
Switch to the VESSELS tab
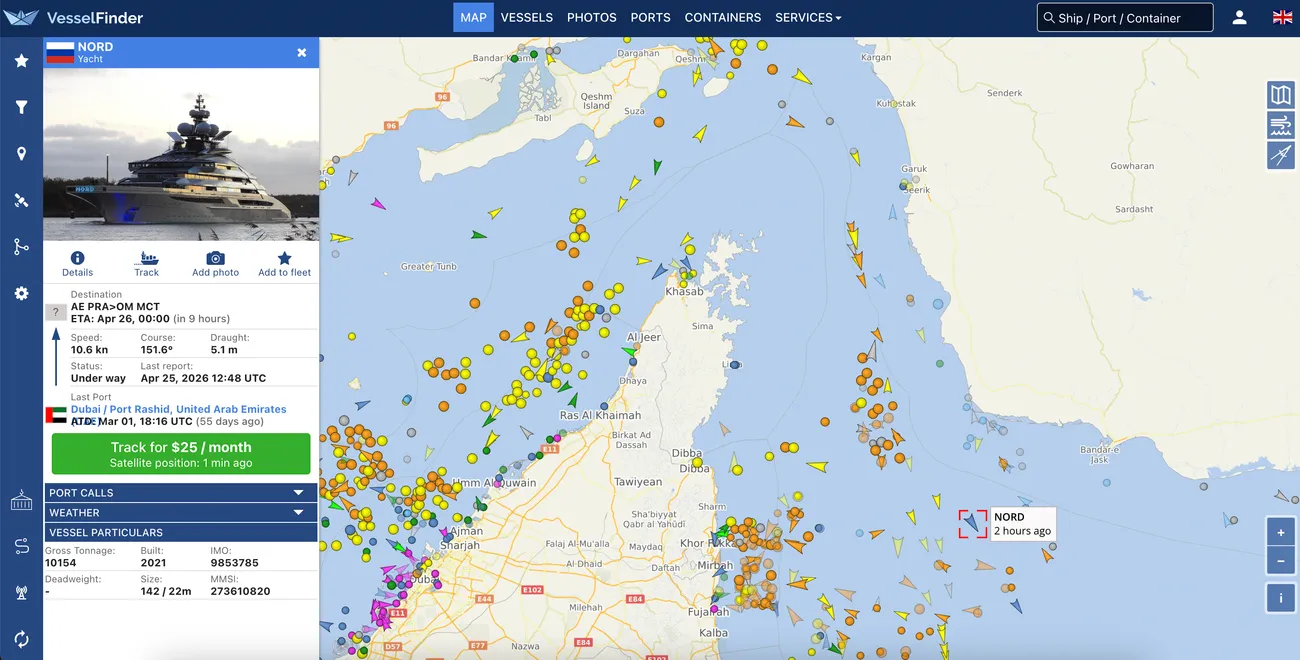(x=526, y=18)
